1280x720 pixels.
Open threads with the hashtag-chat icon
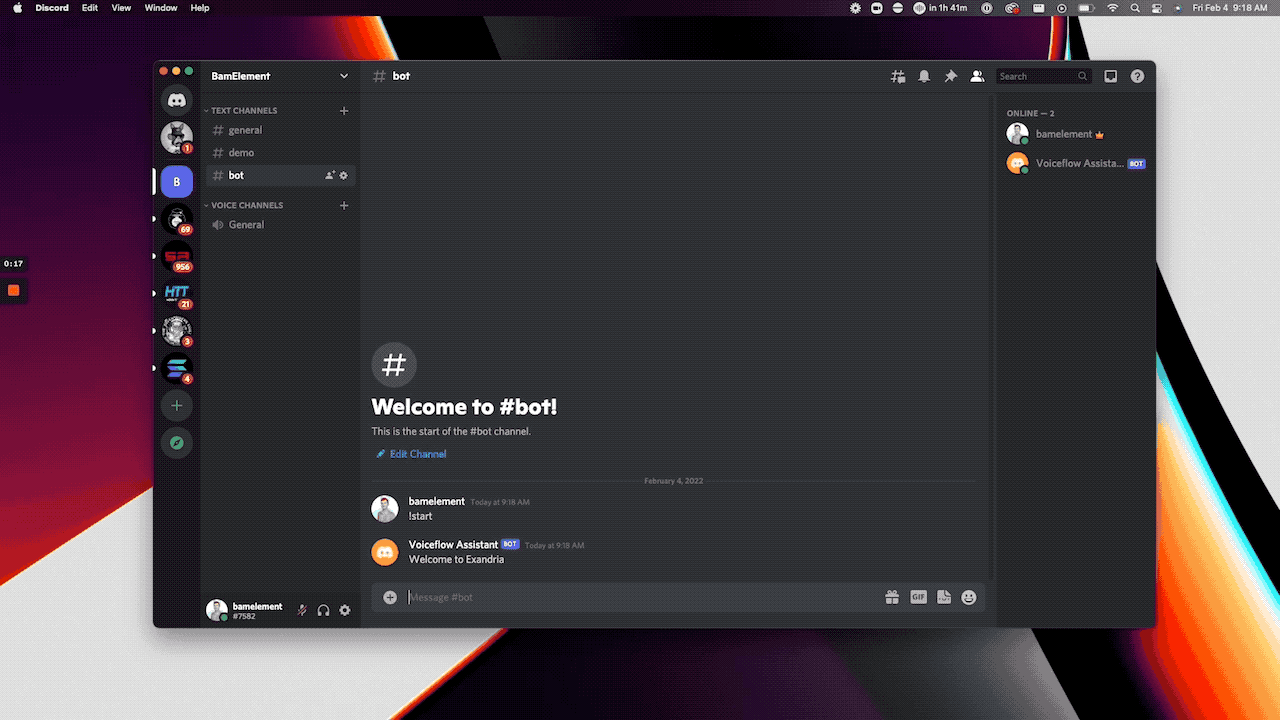click(x=897, y=75)
